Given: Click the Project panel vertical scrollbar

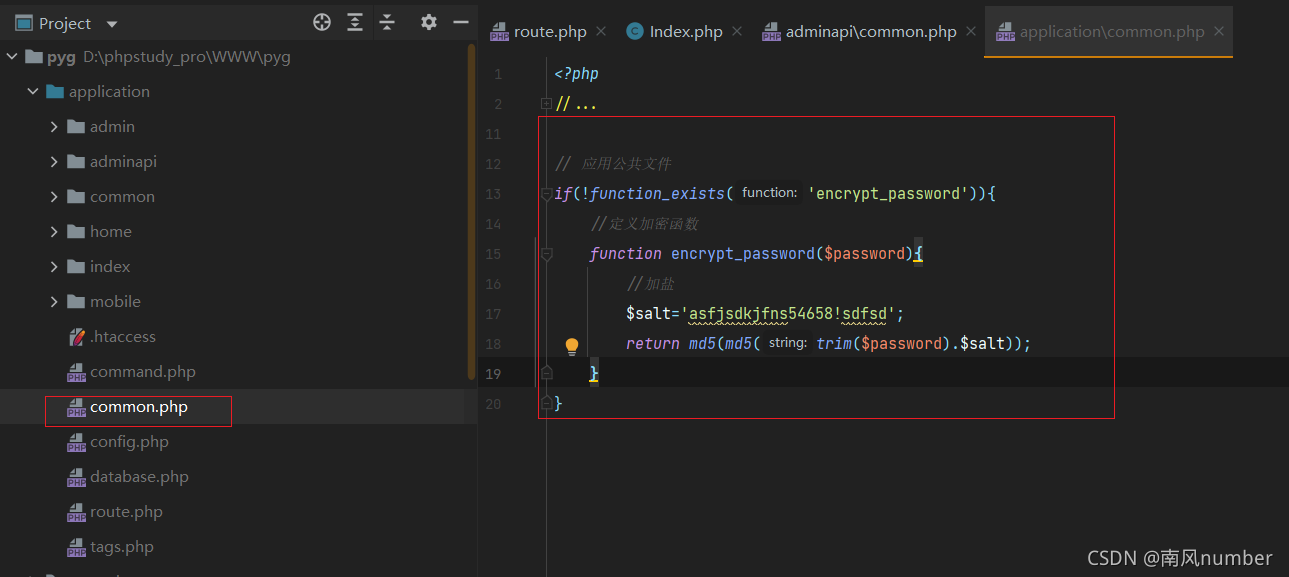Looking at the screenshot, I should pyautogui.click(x=471, y=210).
